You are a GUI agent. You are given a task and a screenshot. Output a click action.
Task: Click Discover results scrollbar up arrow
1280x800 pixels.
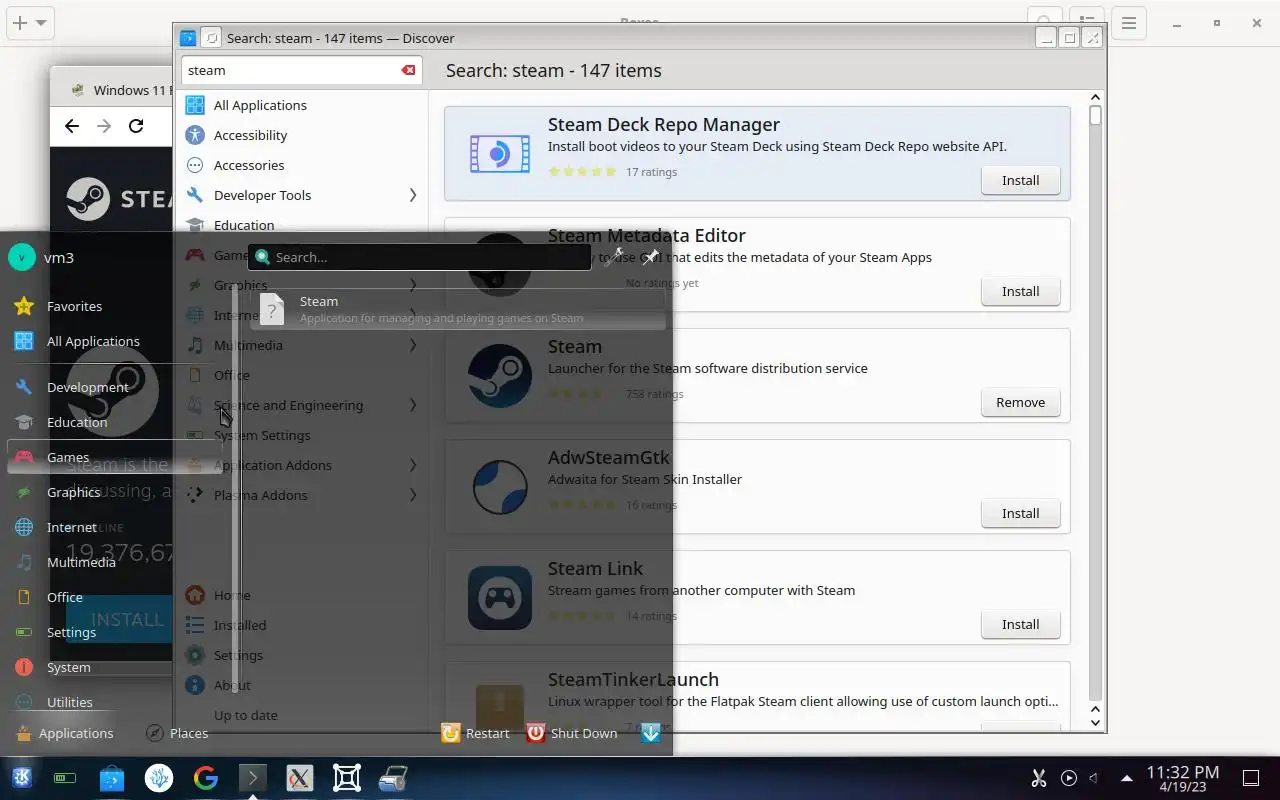[x=1095, y=98]
